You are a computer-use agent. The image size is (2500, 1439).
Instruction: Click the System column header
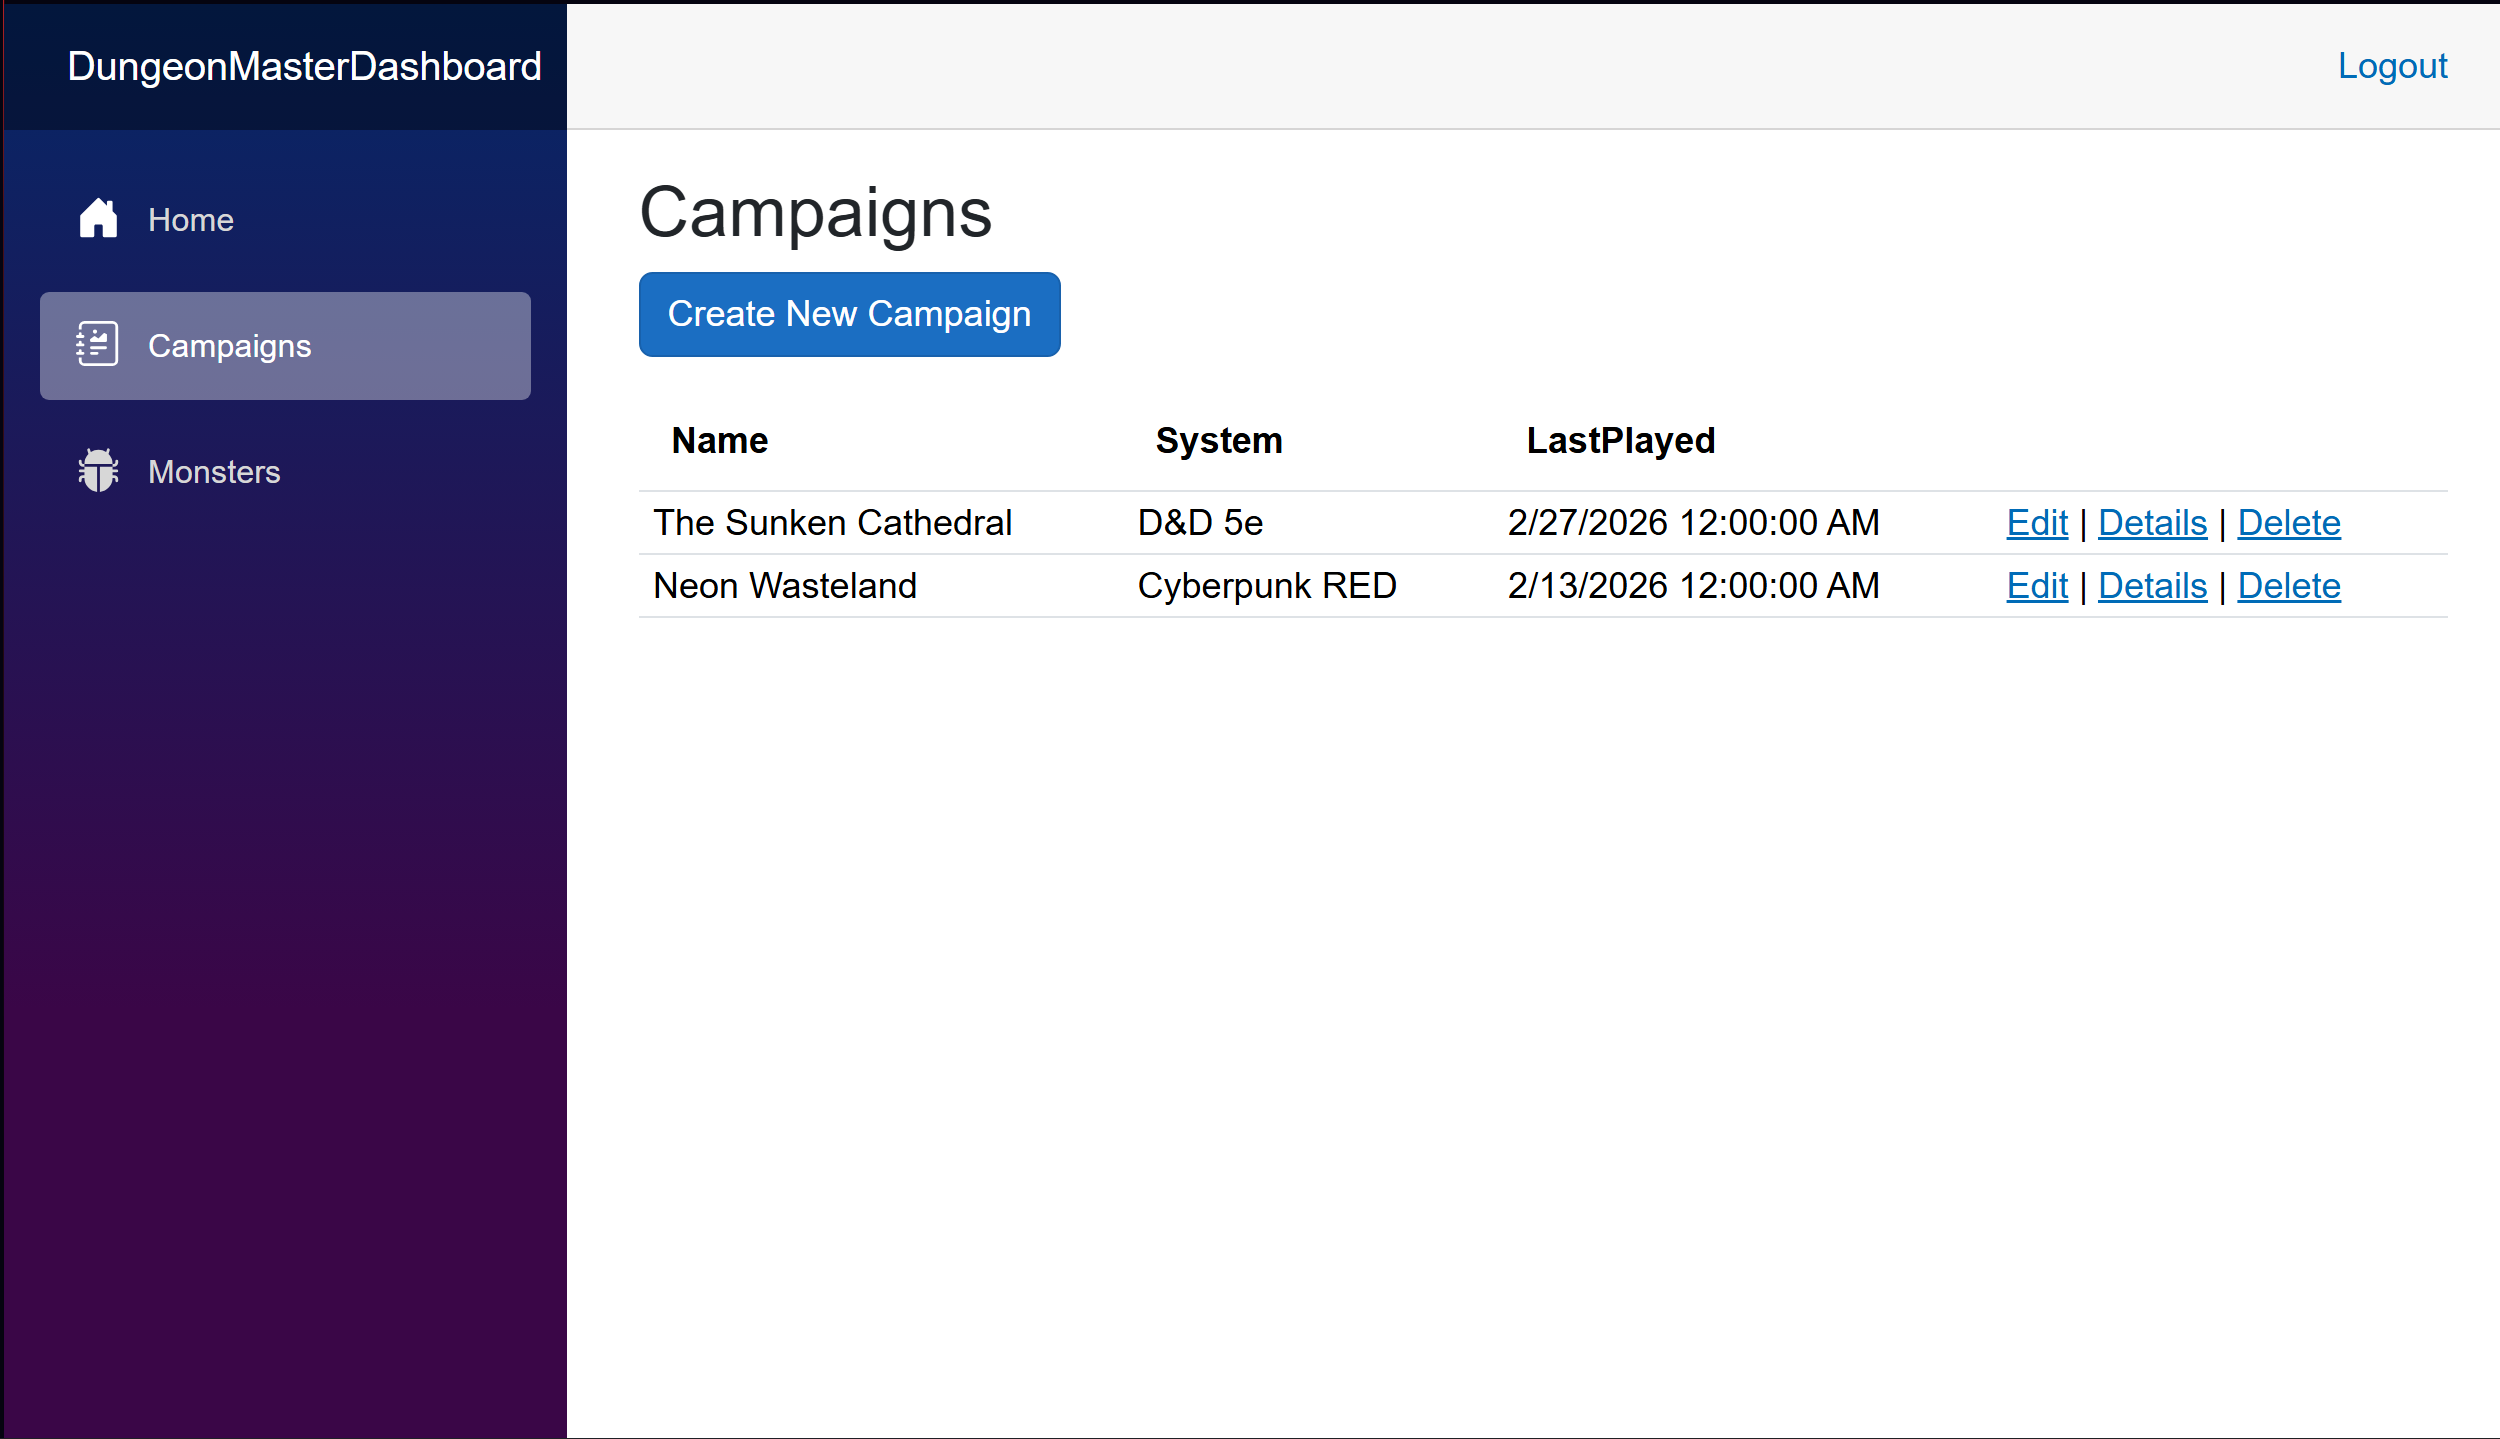pyautogui.click(x=1218, y=440)
